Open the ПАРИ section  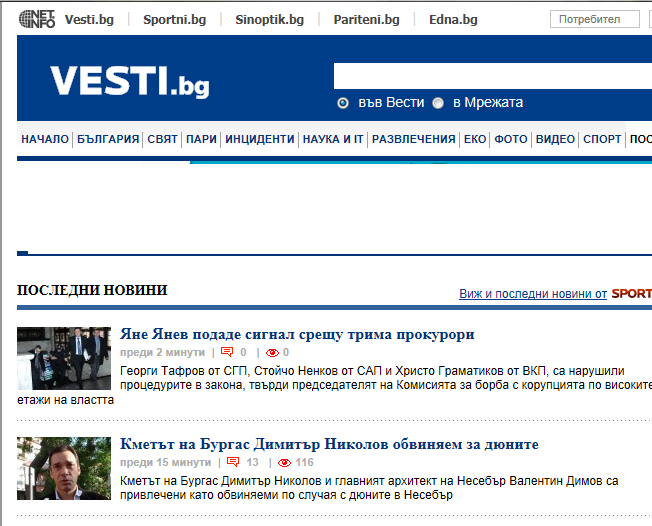pyautogui.click(x=201, y=139)
